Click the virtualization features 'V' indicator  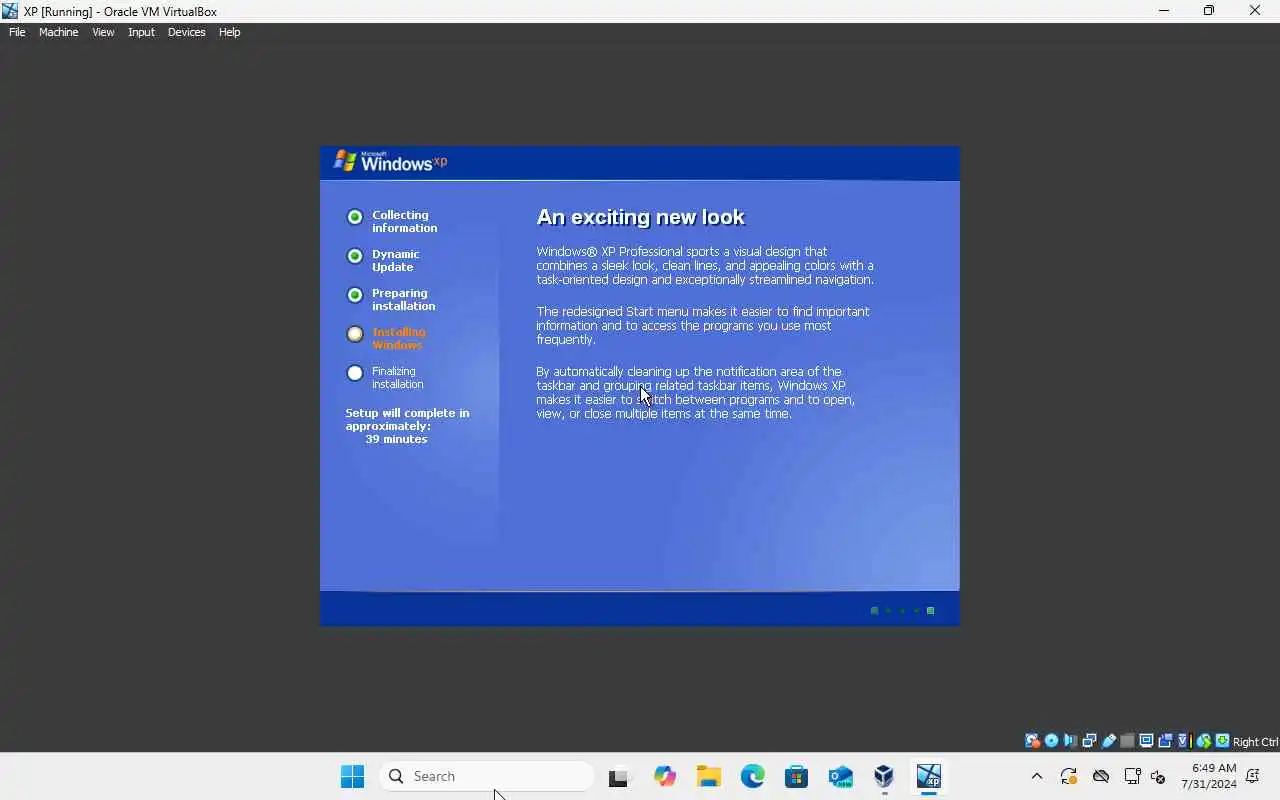1183,741
